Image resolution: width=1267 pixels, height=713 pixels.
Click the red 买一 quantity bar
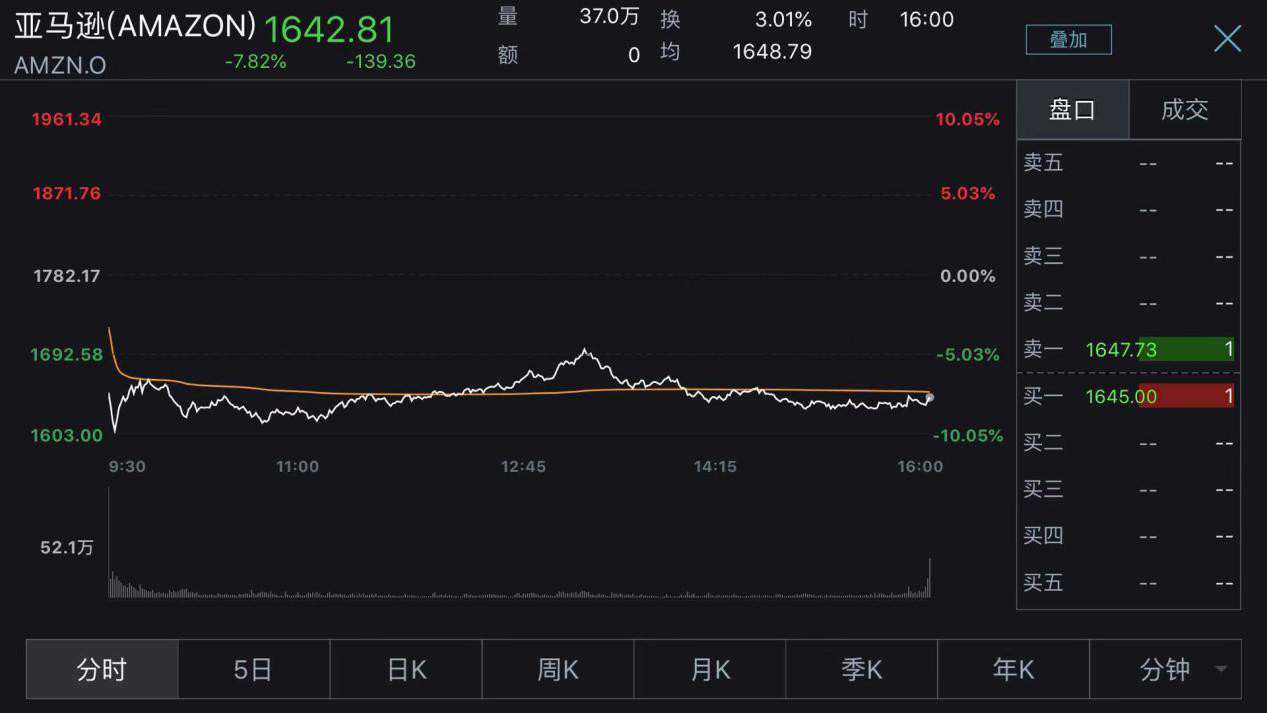point(1186,396)
